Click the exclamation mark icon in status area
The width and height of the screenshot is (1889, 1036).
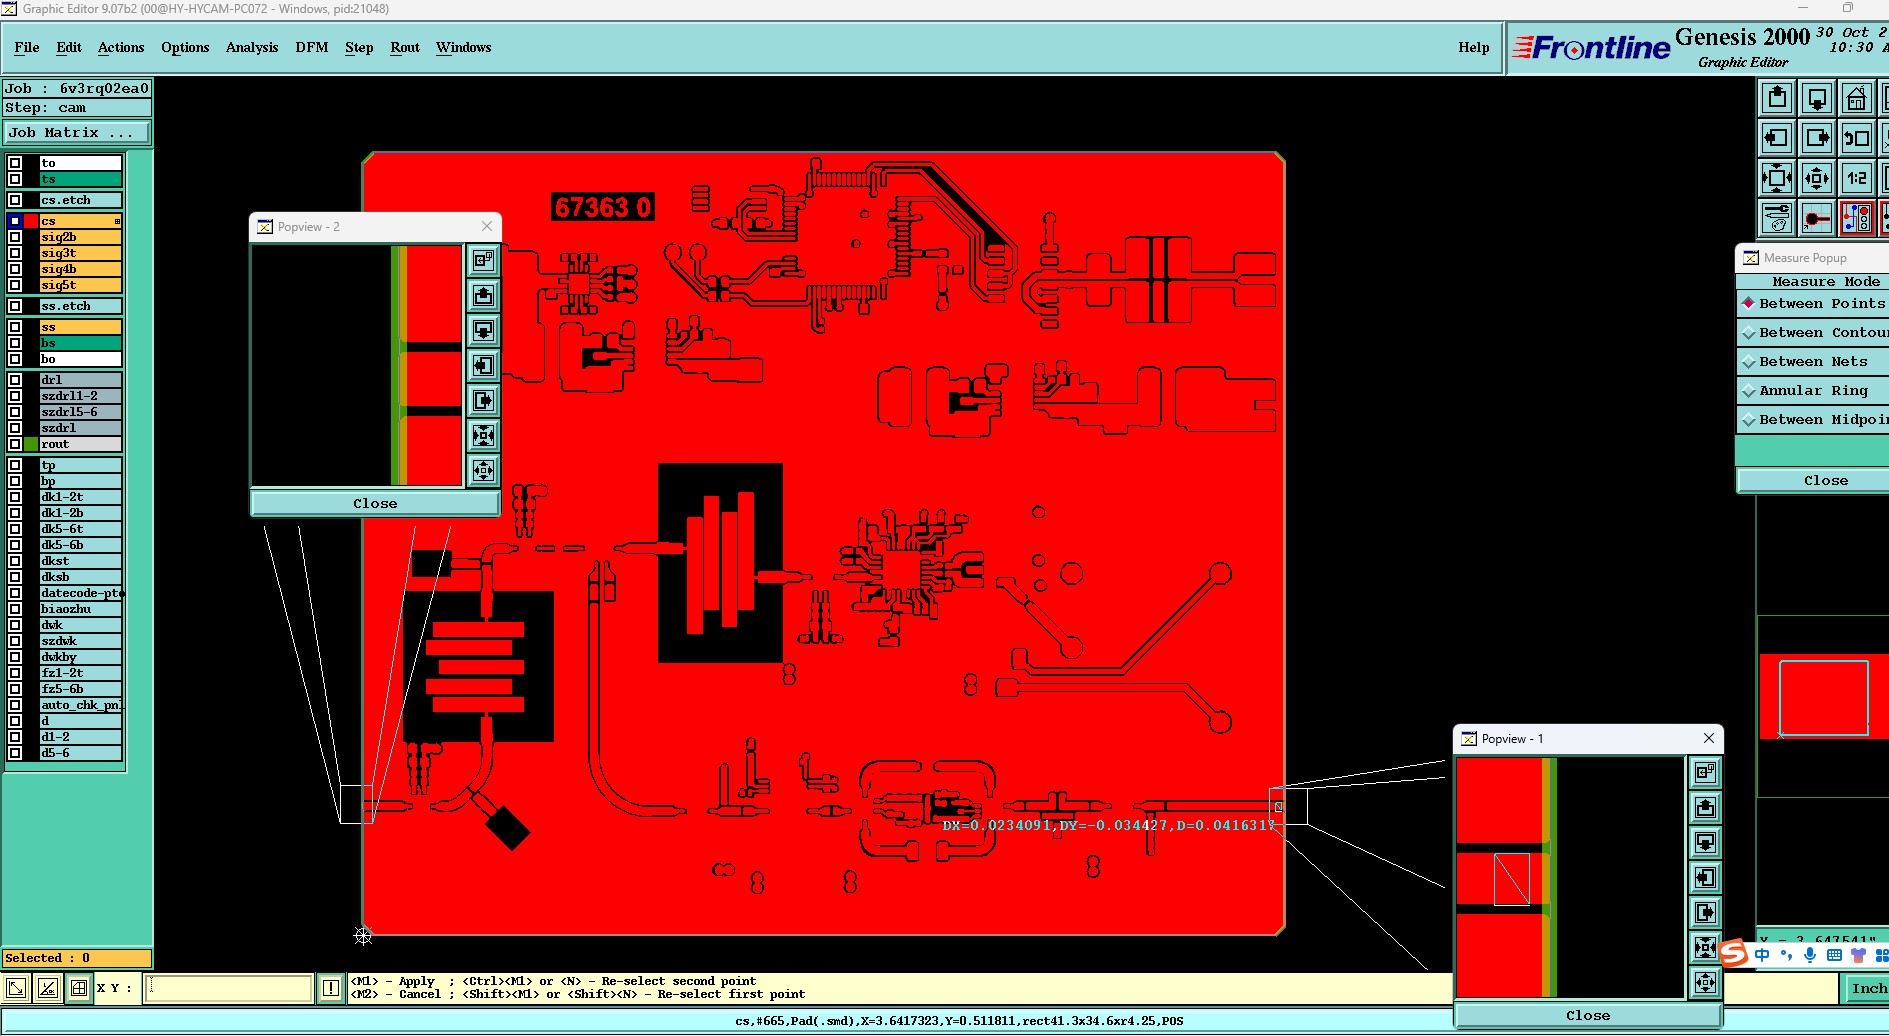(331, 988)
